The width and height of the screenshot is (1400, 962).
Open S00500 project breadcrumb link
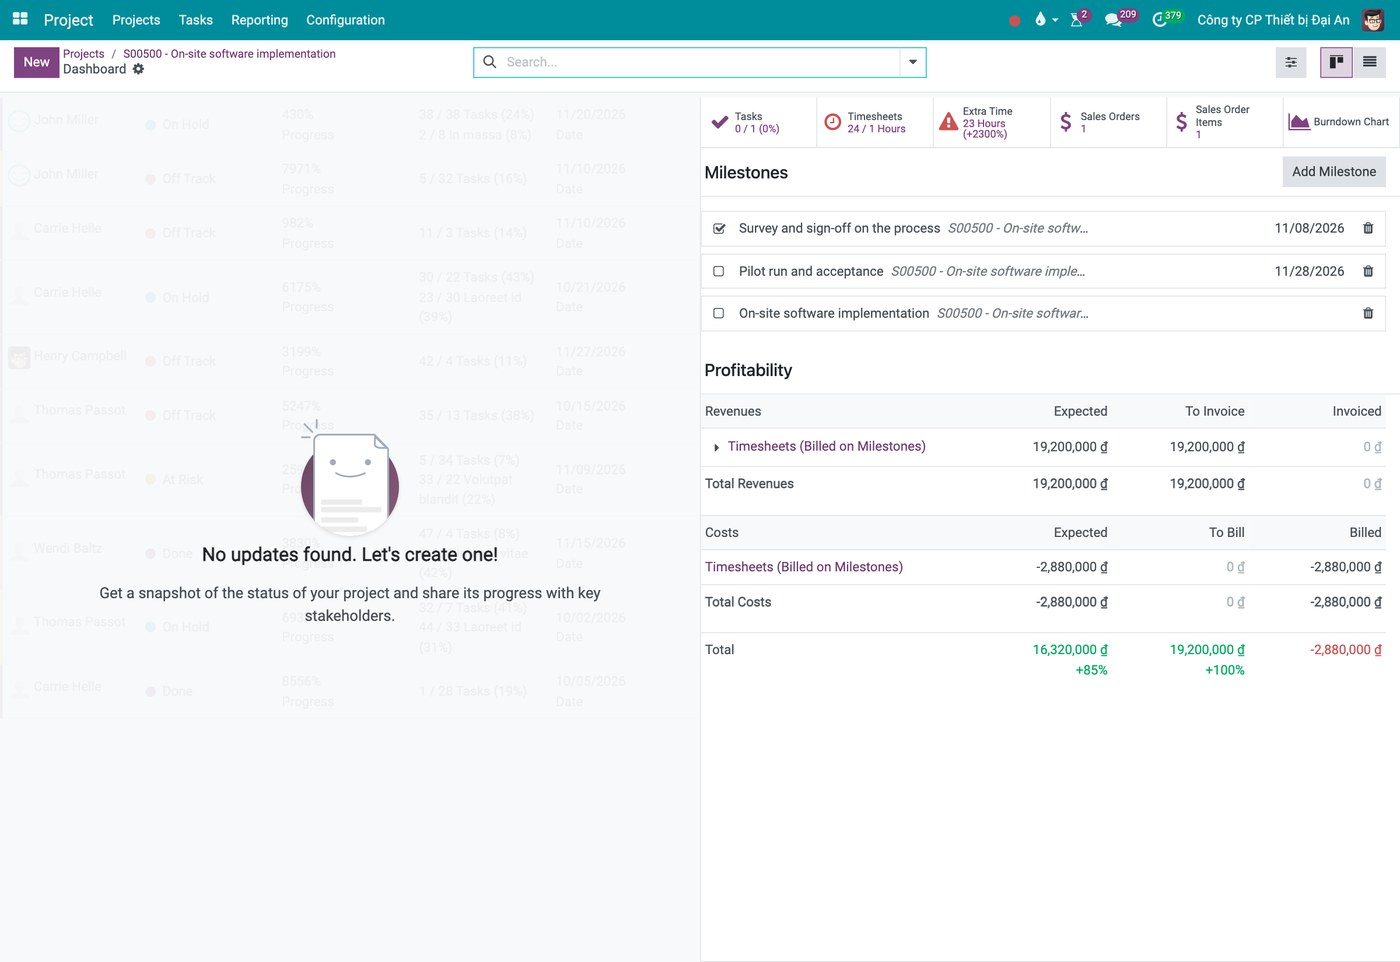(229, 54)
